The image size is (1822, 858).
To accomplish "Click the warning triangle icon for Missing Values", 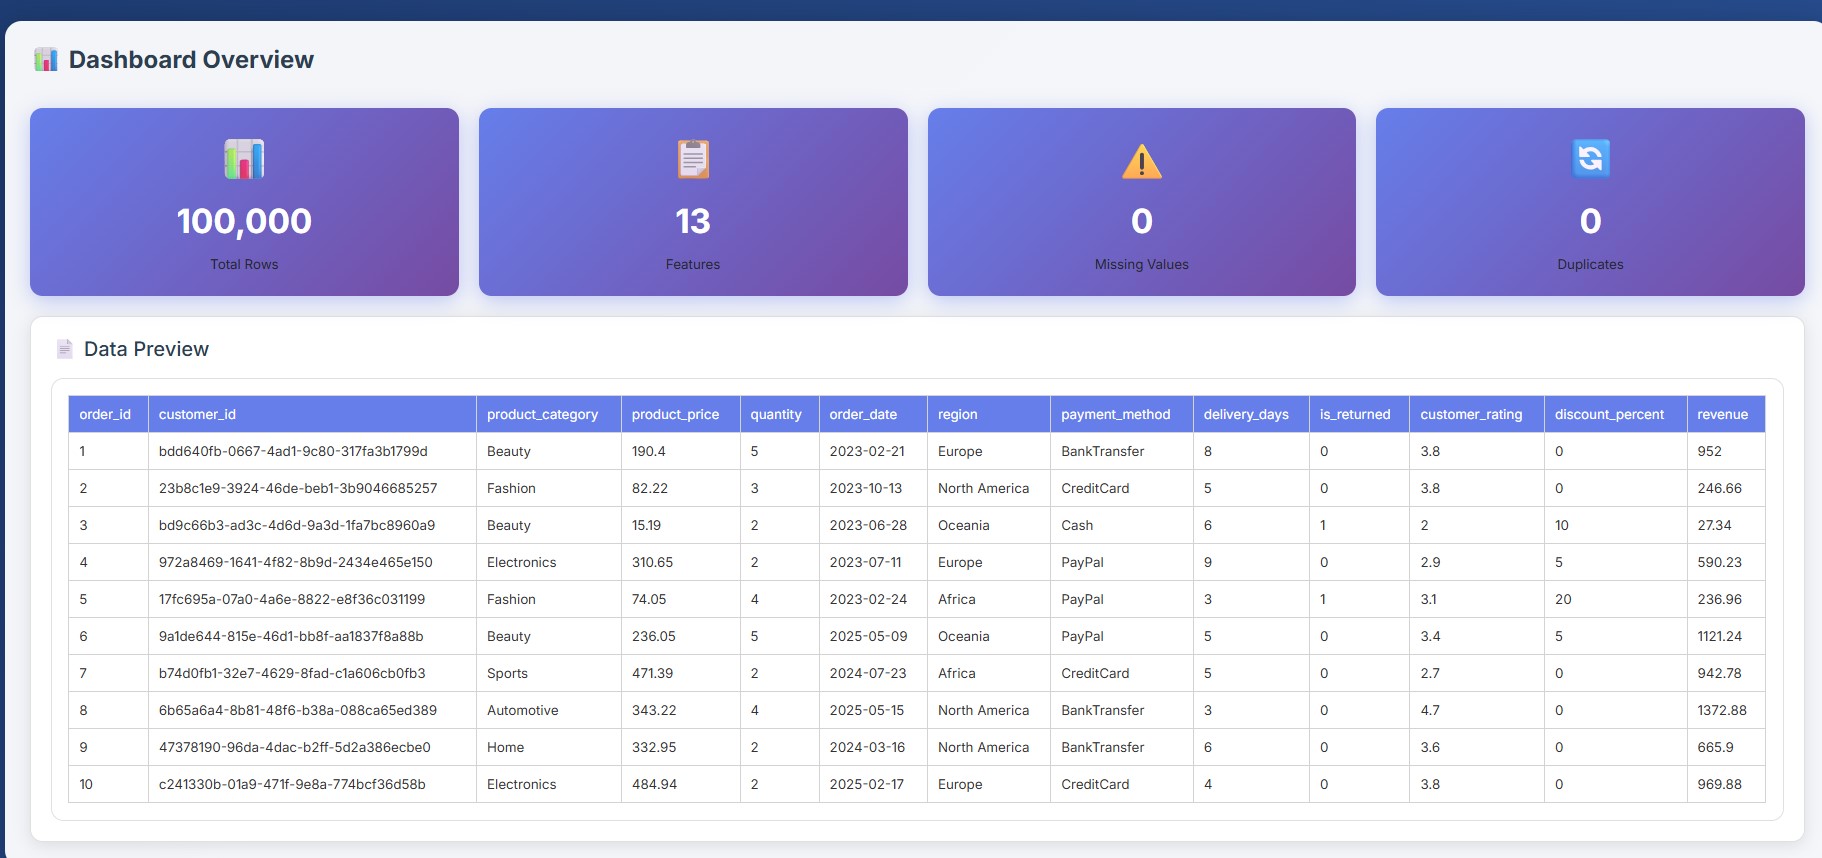I will click(1141, 161).
